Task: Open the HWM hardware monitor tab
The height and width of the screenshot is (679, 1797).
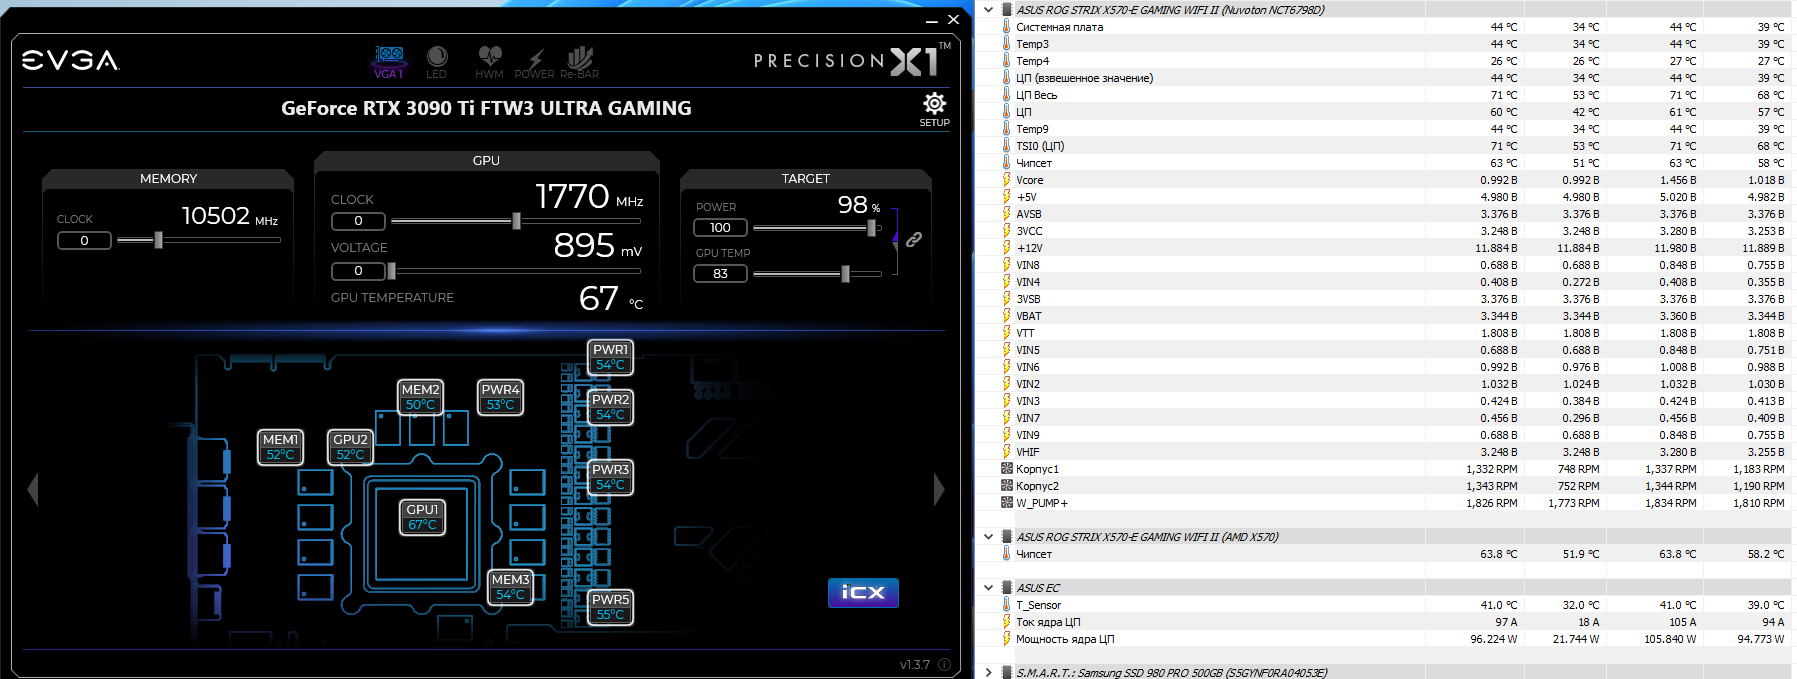Action: (x=489, y=61)
